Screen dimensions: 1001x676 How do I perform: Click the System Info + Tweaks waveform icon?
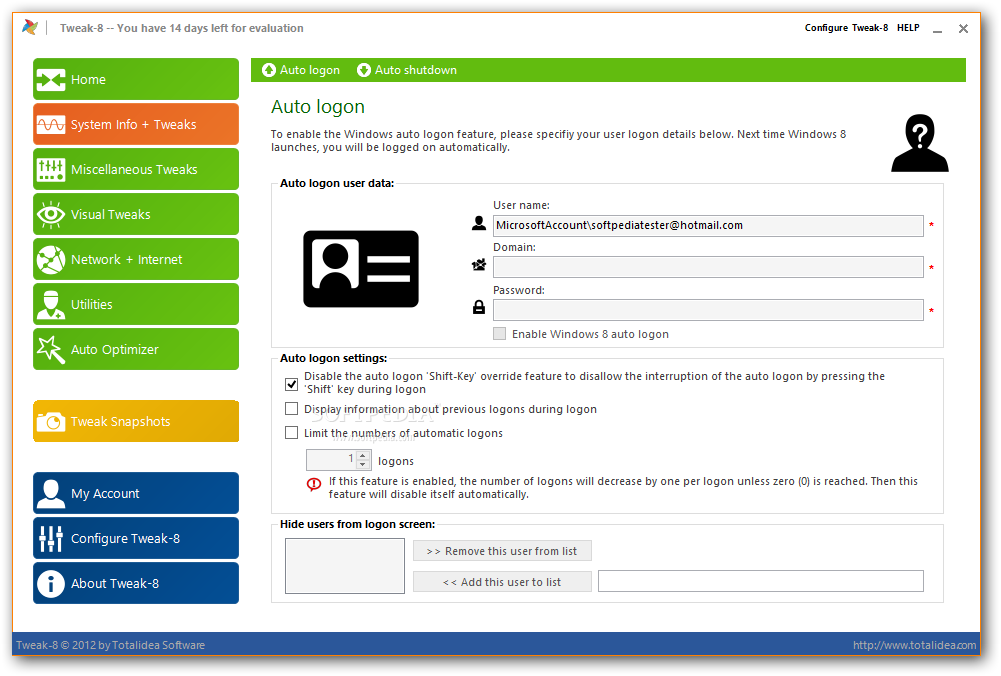[x=50, y=124]
